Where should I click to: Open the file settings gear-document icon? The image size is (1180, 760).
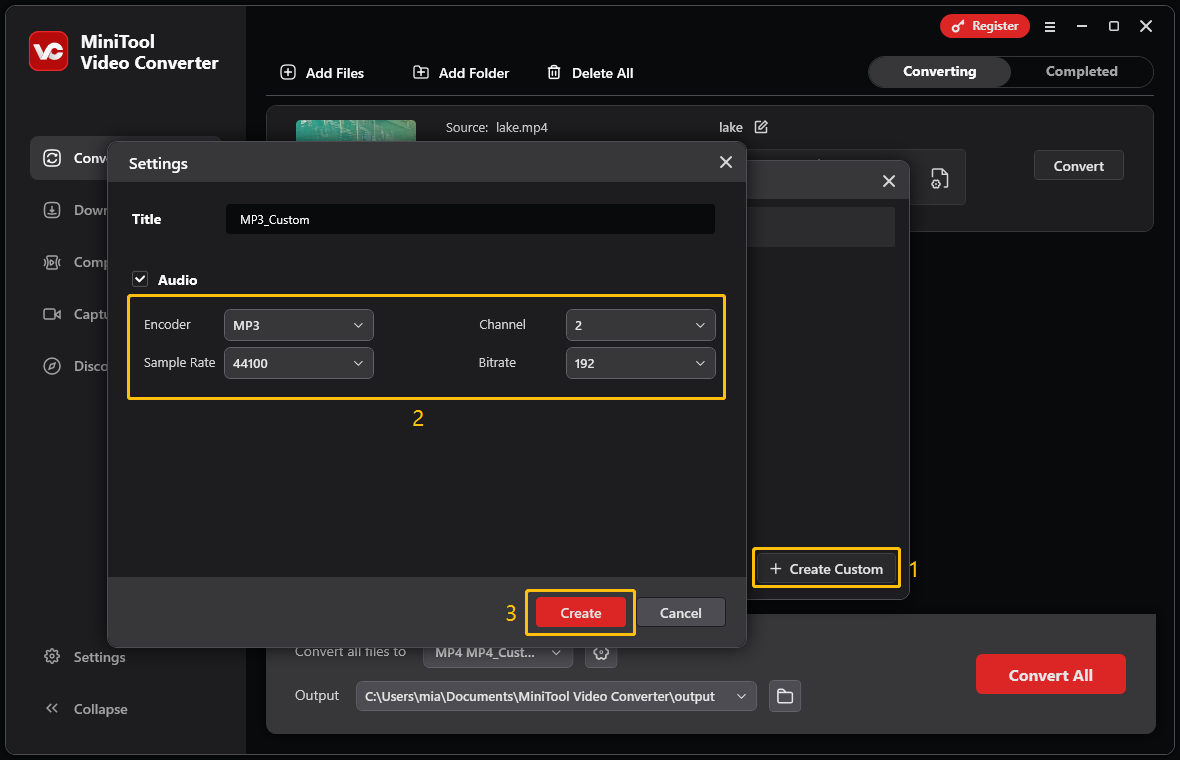(939, 178)
